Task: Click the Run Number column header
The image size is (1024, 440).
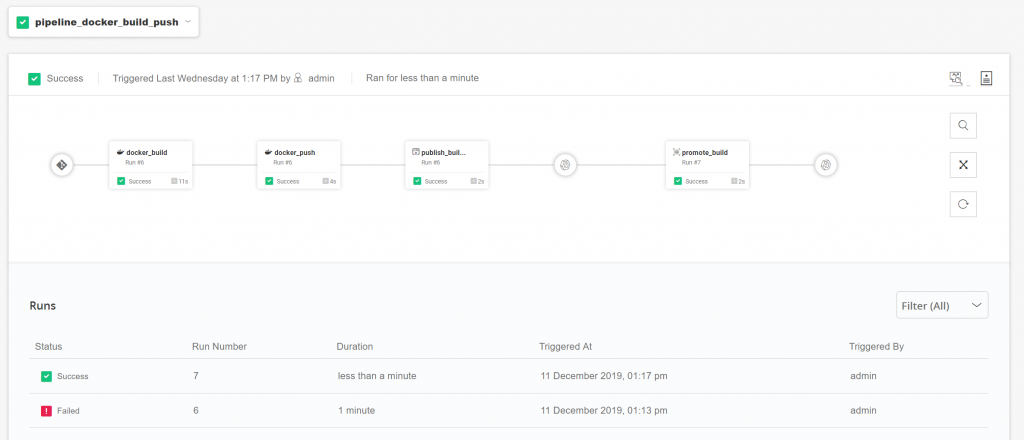Action: [219, 346]
